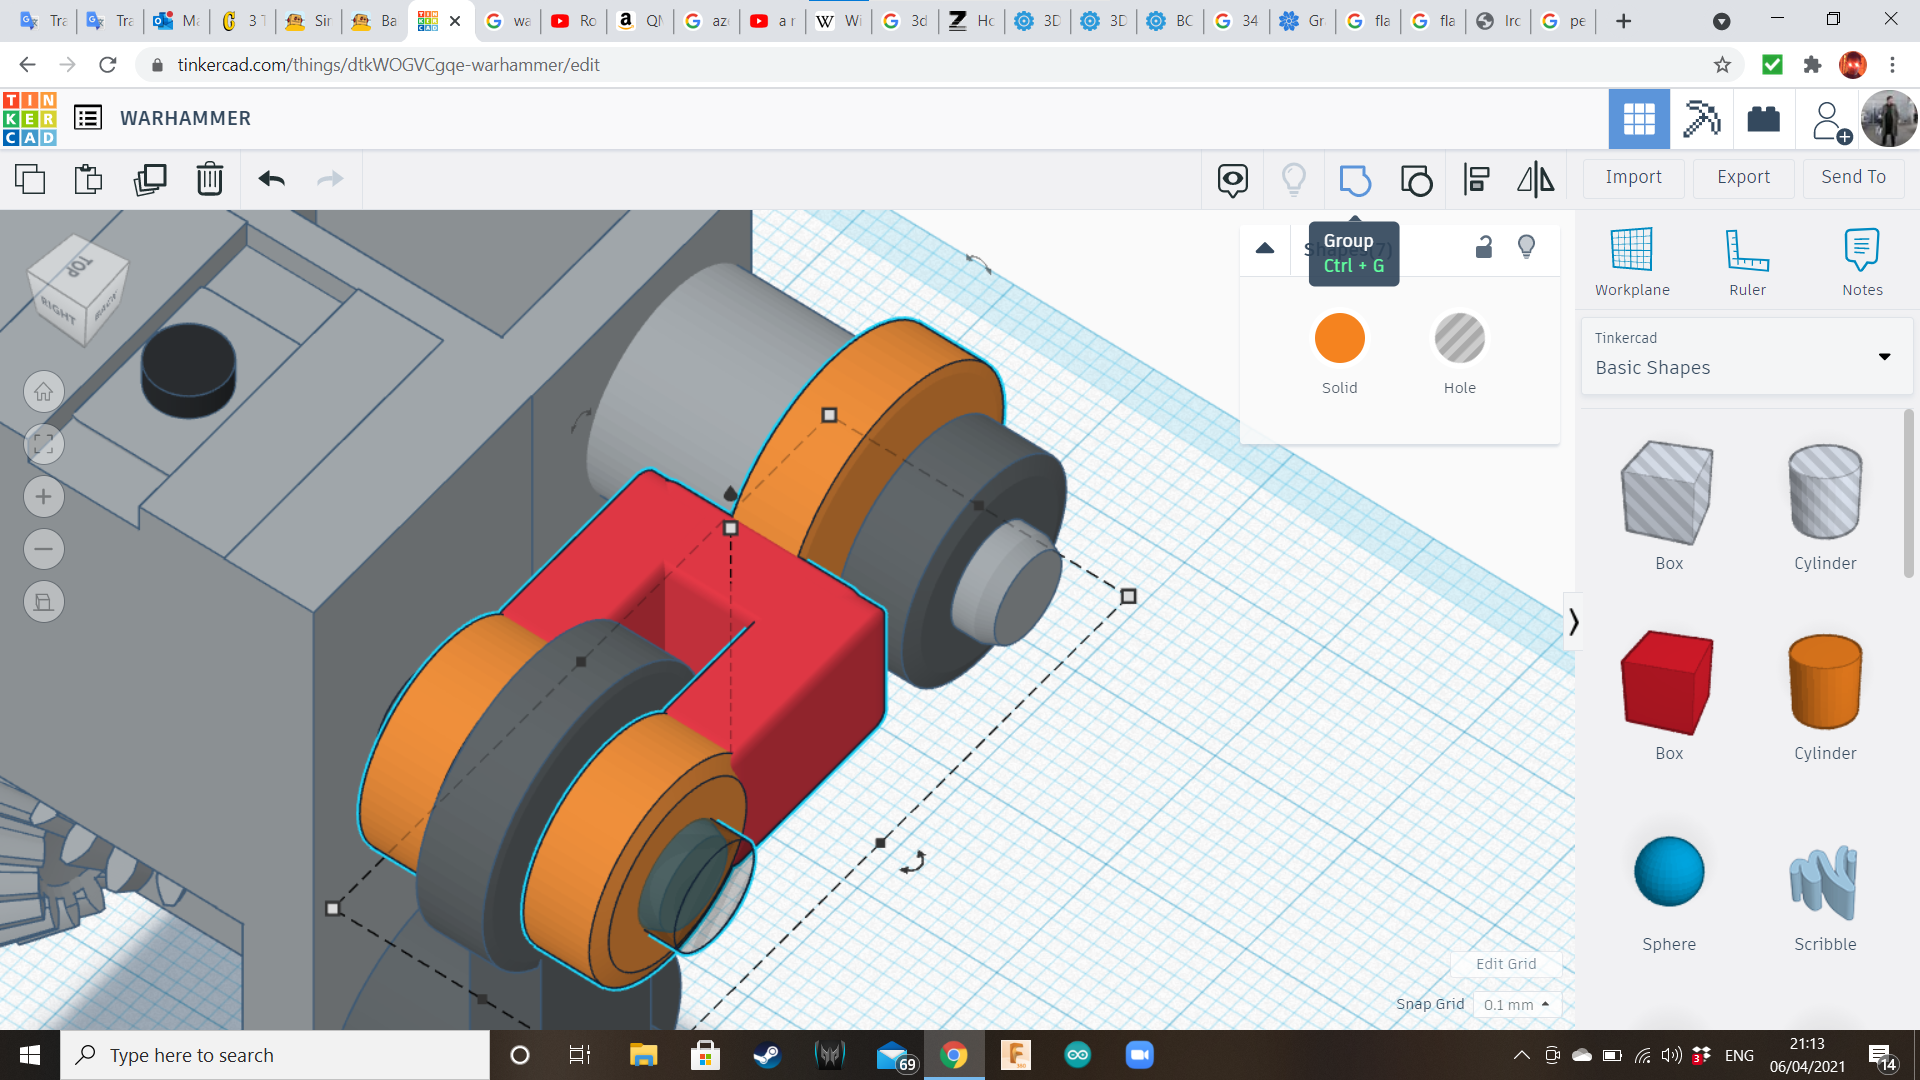Click the Duplicate and repeat icon
This screenshot has height=1080, width=1920.
click(x=150, y=180)
